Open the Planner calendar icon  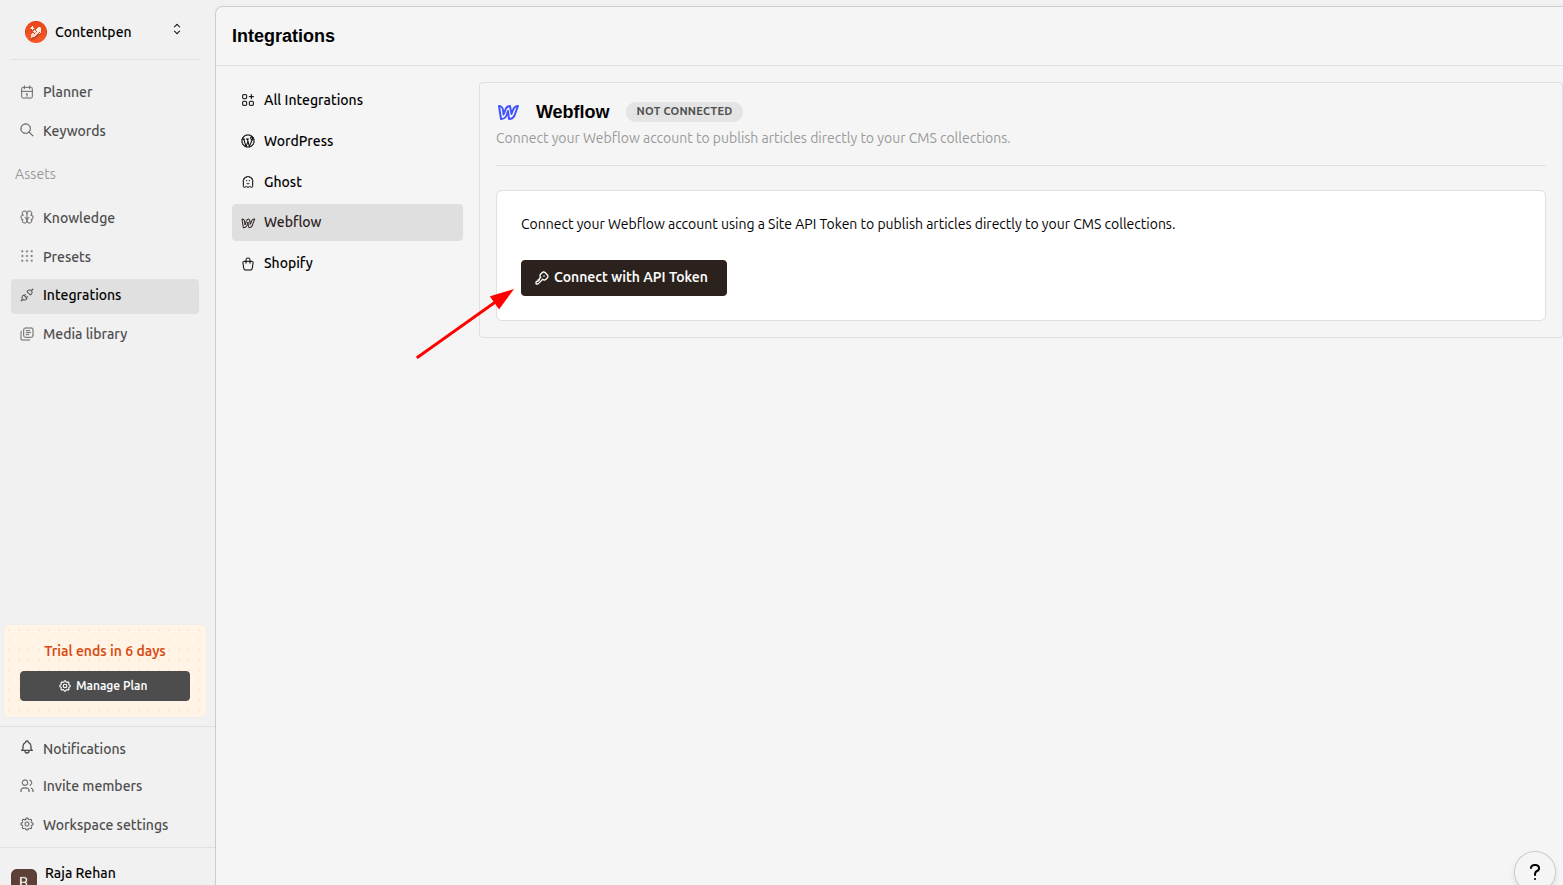pos(27,92)
